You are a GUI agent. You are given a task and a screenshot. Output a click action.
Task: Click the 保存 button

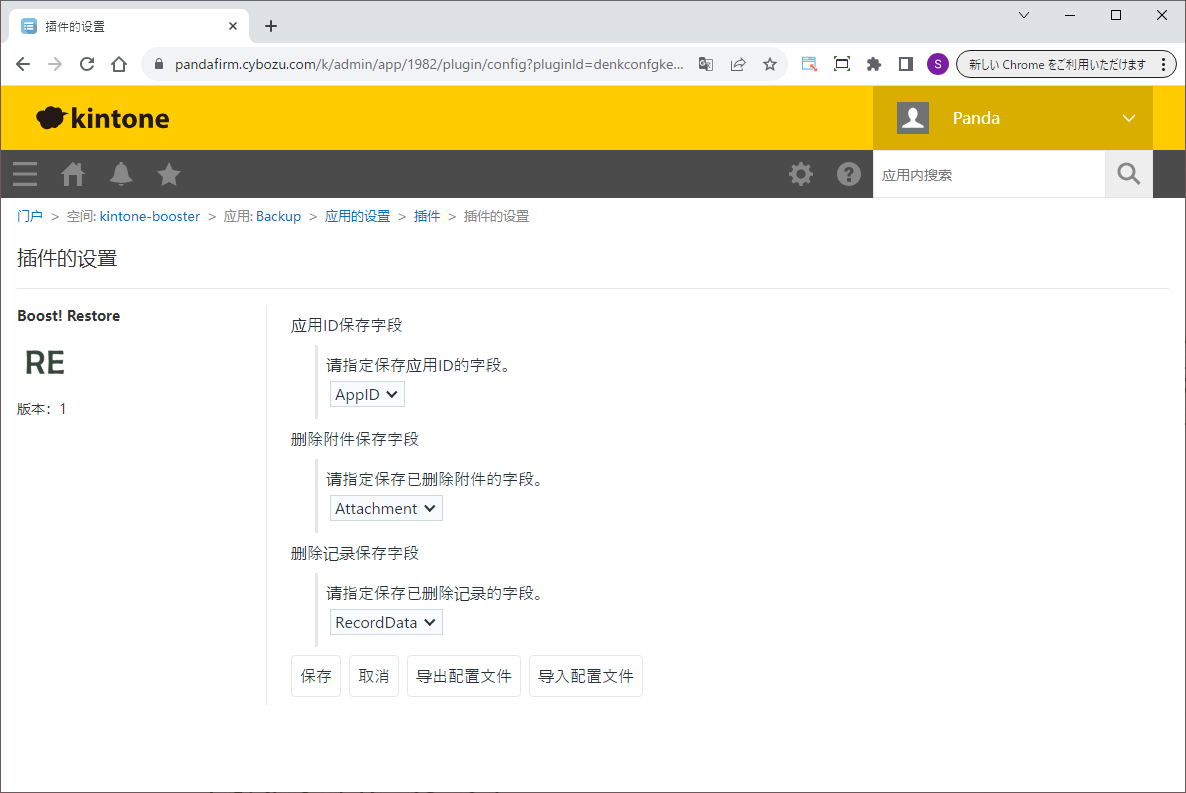click(x=316, y=676)
